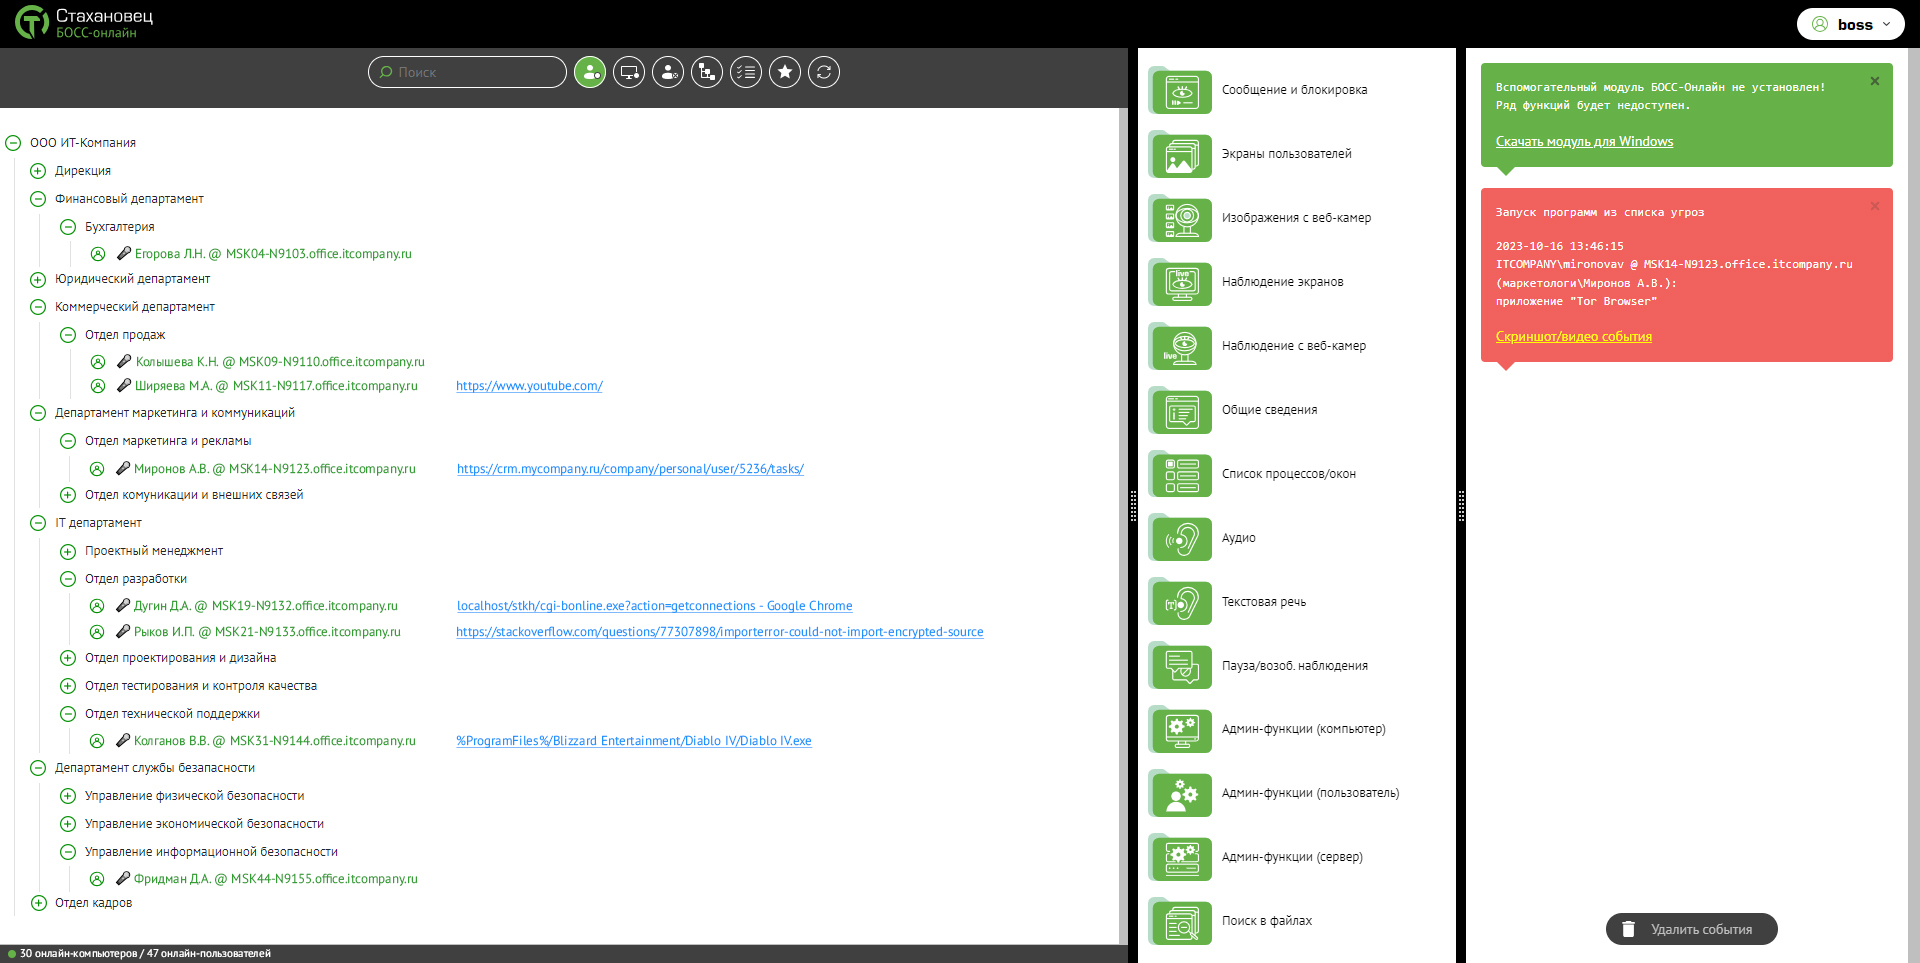Collapse the ООО ИТ-Компания root node

click(13, 143)
